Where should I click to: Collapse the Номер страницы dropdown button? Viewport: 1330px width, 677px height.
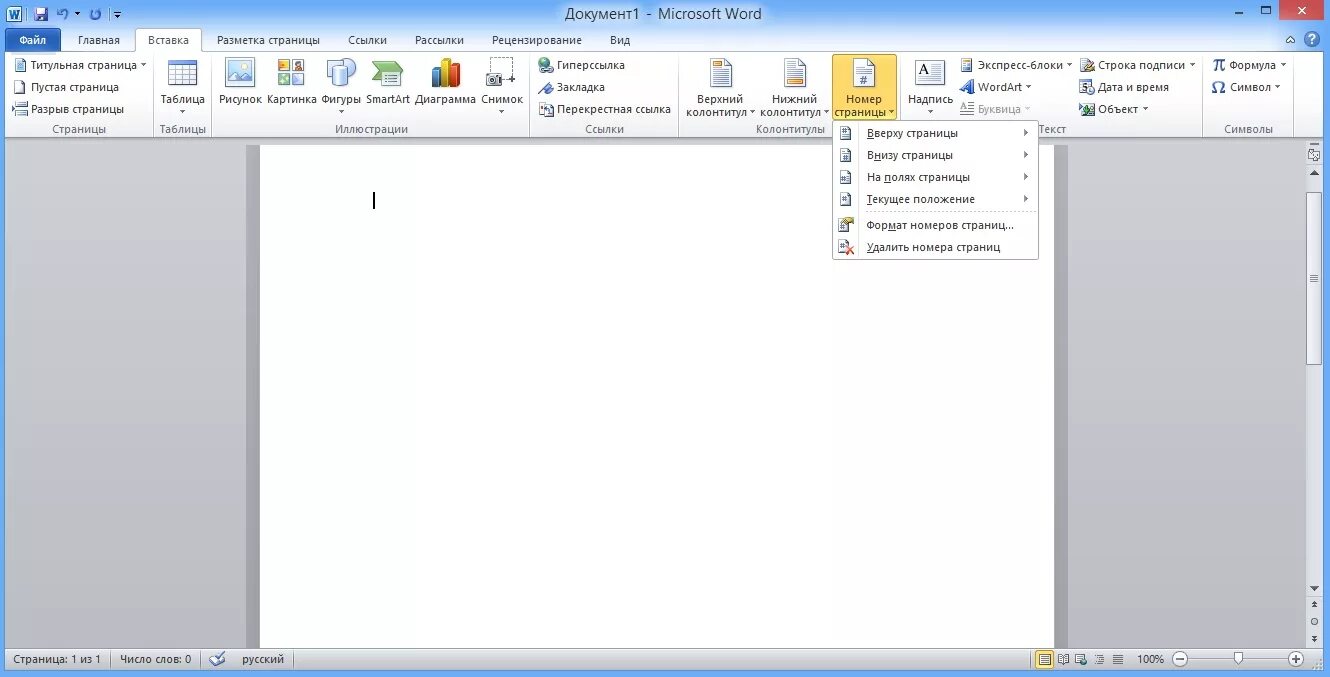click(x=864, y=87)
